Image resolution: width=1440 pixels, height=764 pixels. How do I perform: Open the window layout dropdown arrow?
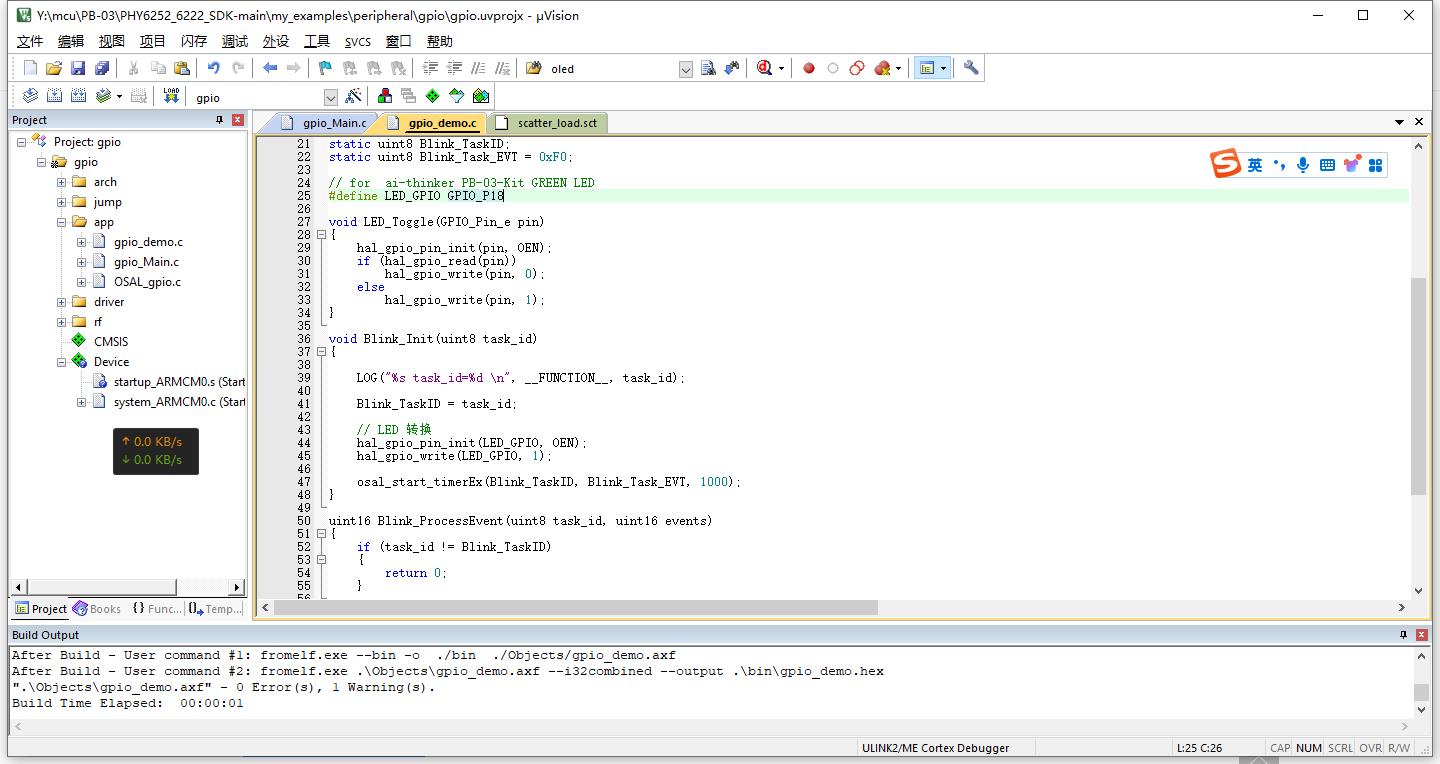point(944,68)
